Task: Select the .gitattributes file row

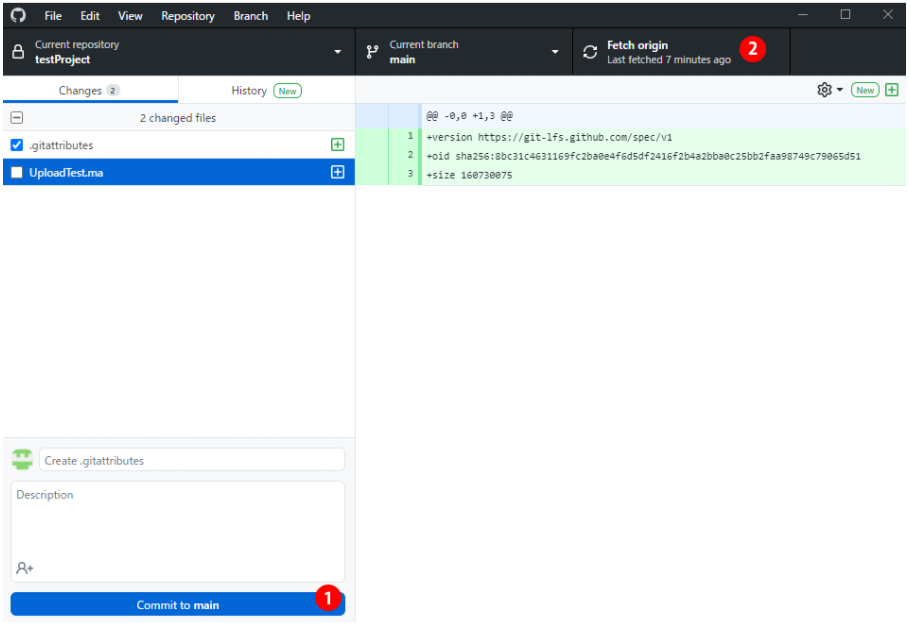Action: pyautogui.click(x=179, y=145)
